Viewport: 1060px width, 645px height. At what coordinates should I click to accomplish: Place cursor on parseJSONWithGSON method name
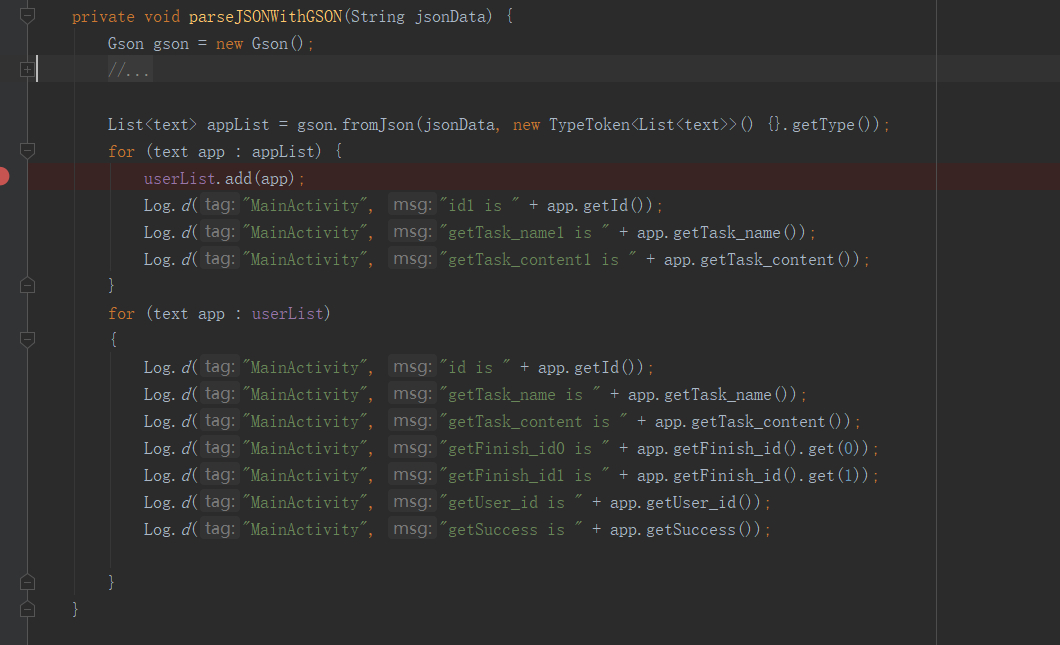tap(266, 16)
